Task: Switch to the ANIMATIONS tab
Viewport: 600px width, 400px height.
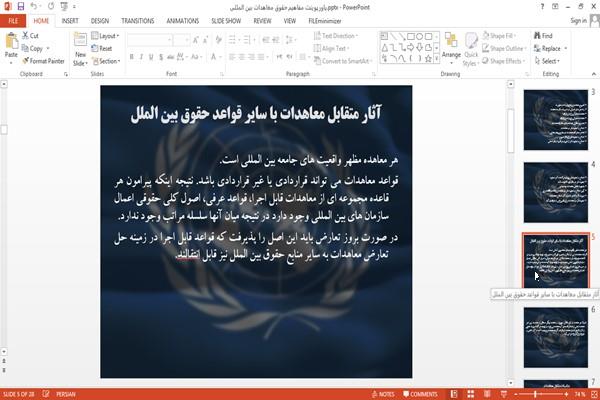Action: (183, 21)
